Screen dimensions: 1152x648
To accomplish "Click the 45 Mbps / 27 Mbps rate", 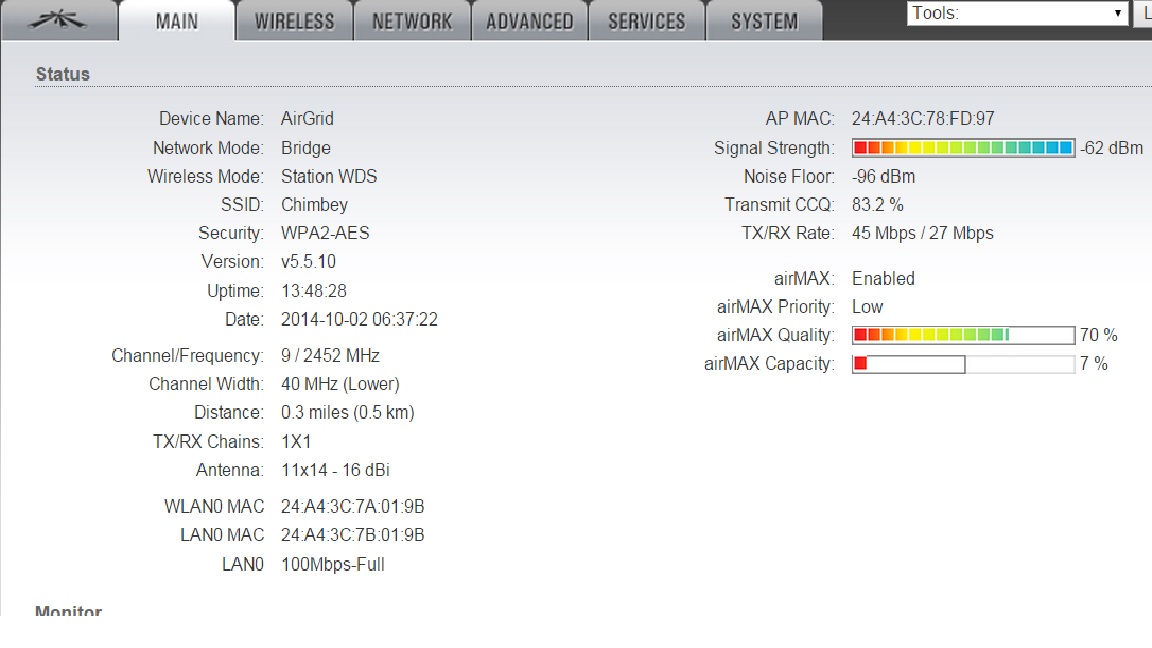I will [x=923, y=233].
